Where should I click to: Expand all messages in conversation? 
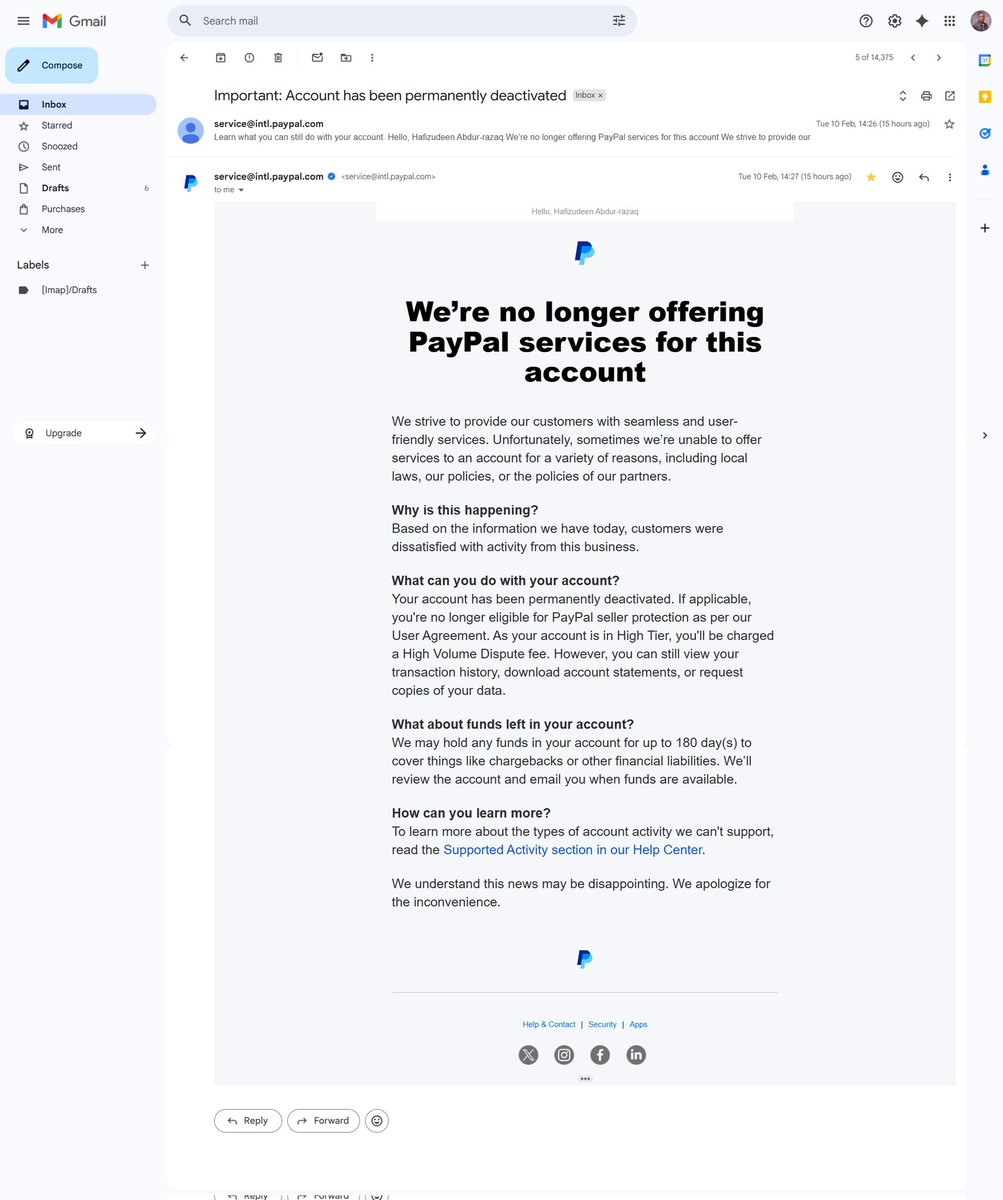pyautogui.click(x=902, y=96)
